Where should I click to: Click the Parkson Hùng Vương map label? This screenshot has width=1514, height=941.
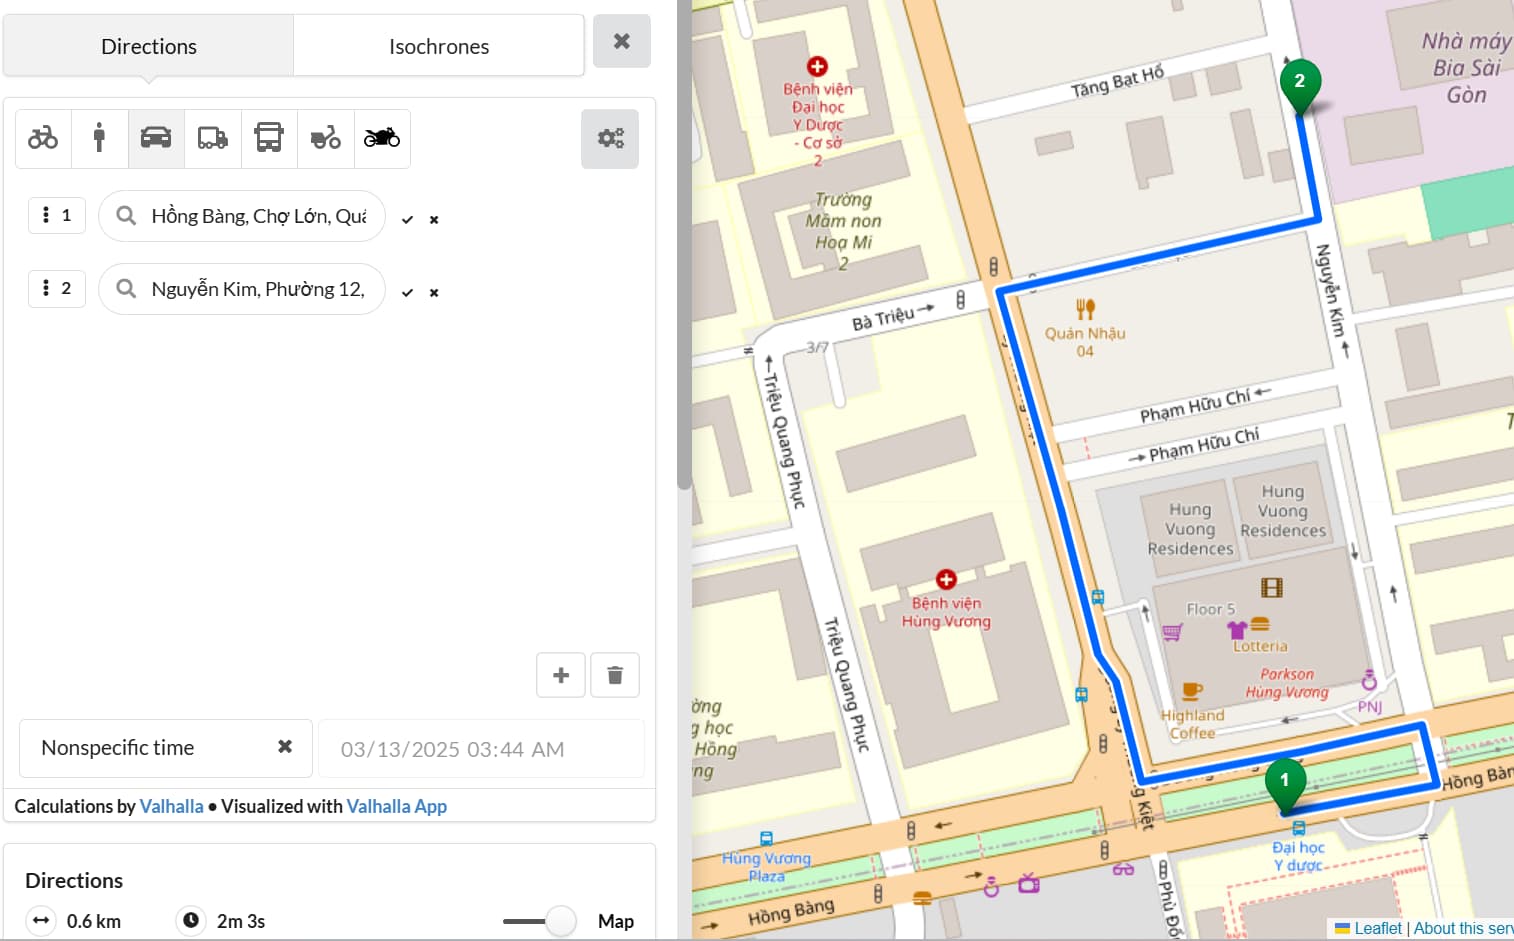(1287, 683)
